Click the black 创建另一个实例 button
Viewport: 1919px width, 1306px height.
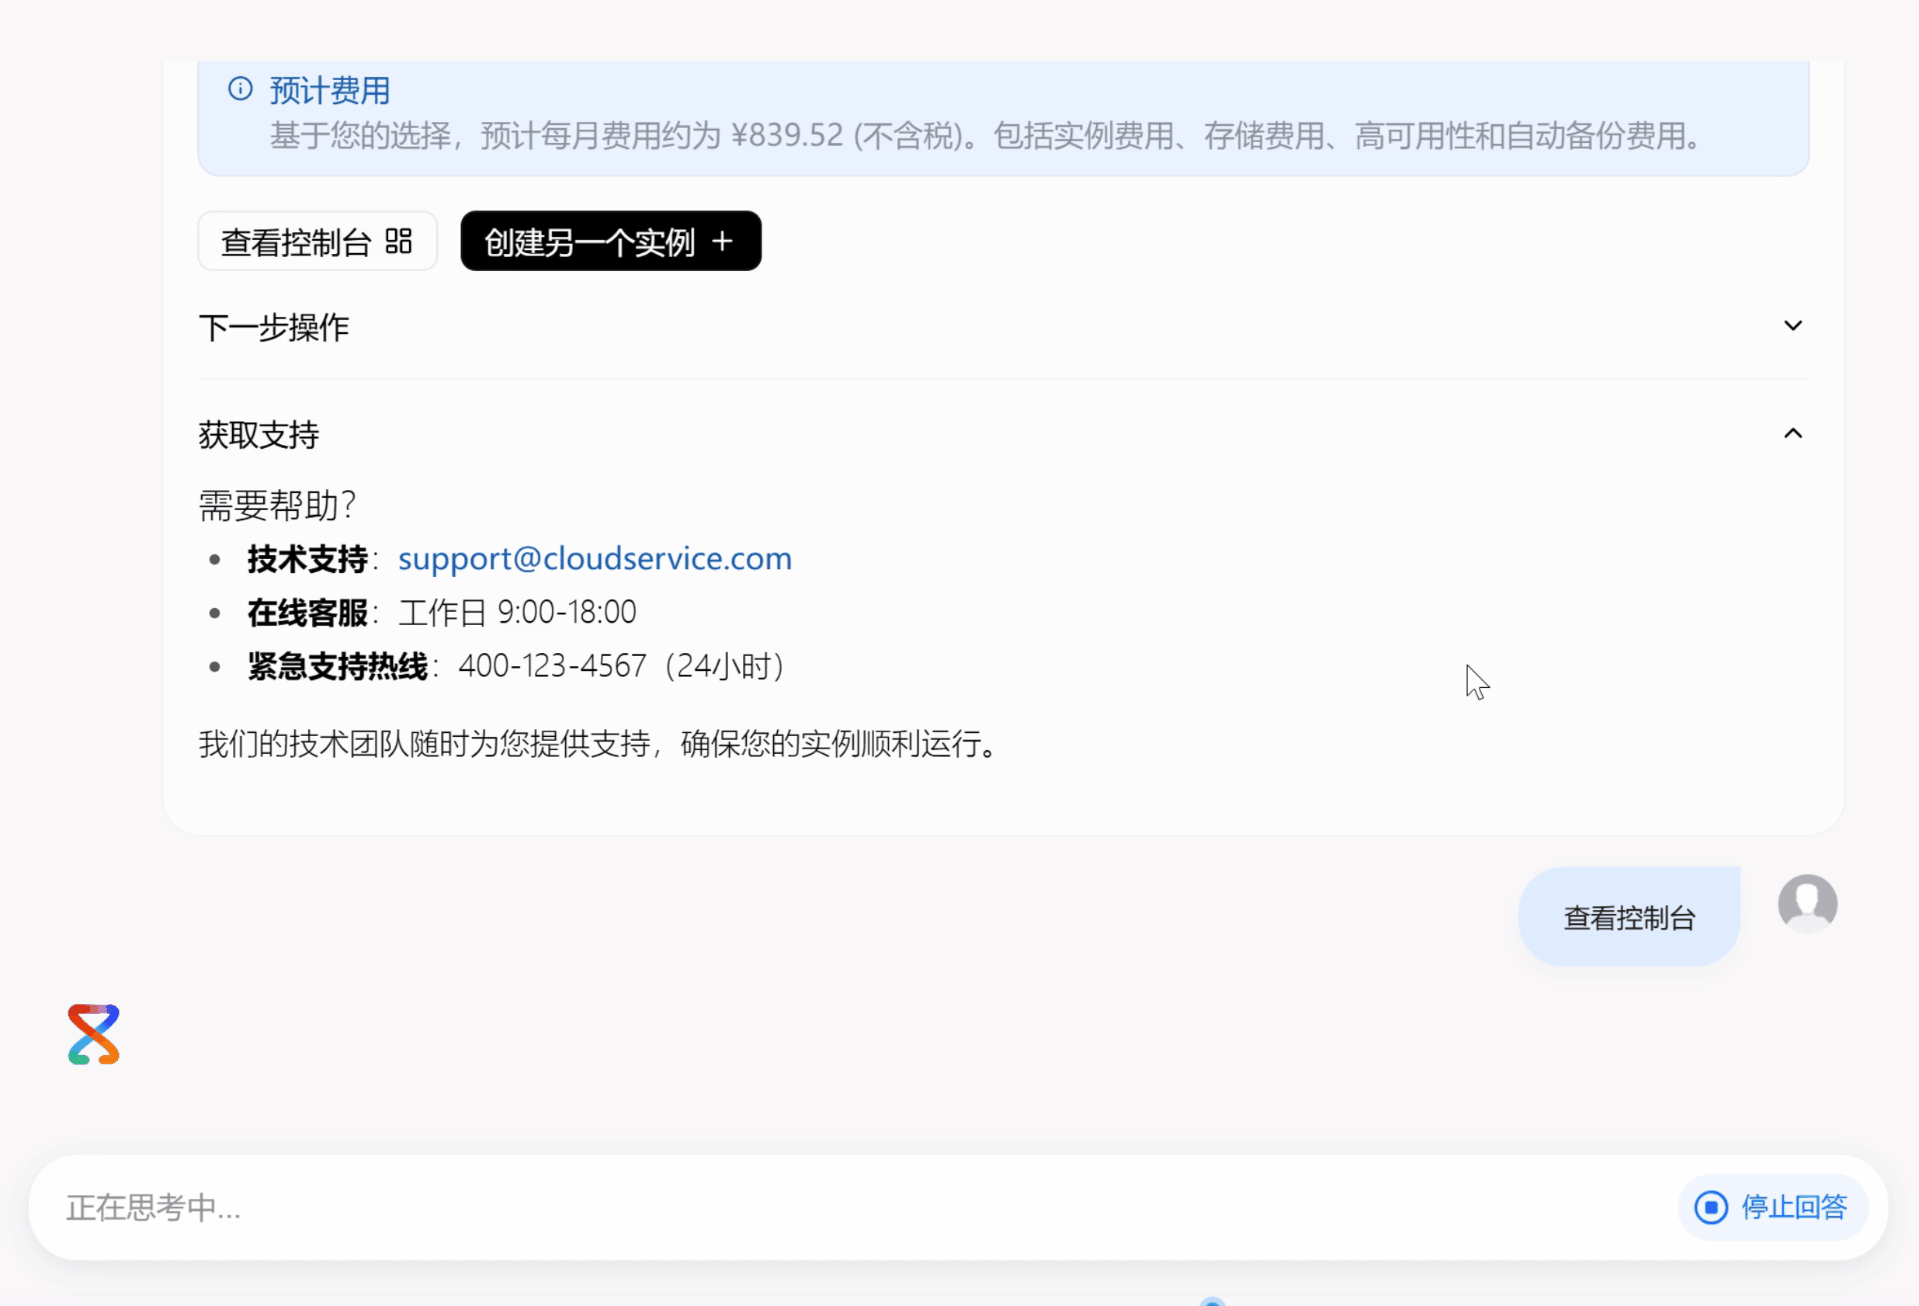click(610, 241)
